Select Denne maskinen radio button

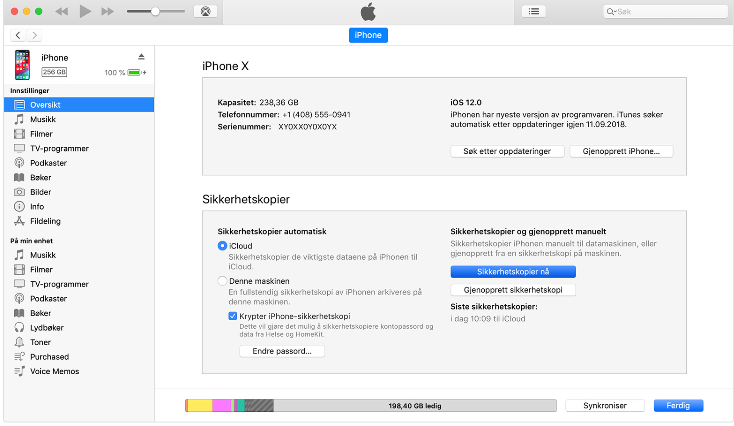[x=222, y=281]
